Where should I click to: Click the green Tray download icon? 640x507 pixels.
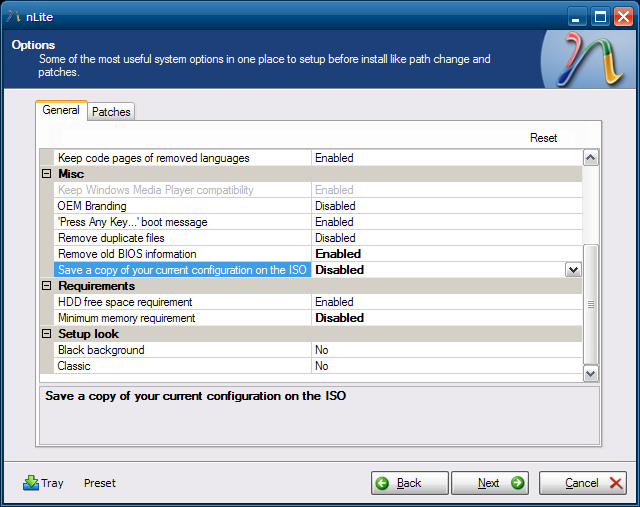[x=31, y=483]
